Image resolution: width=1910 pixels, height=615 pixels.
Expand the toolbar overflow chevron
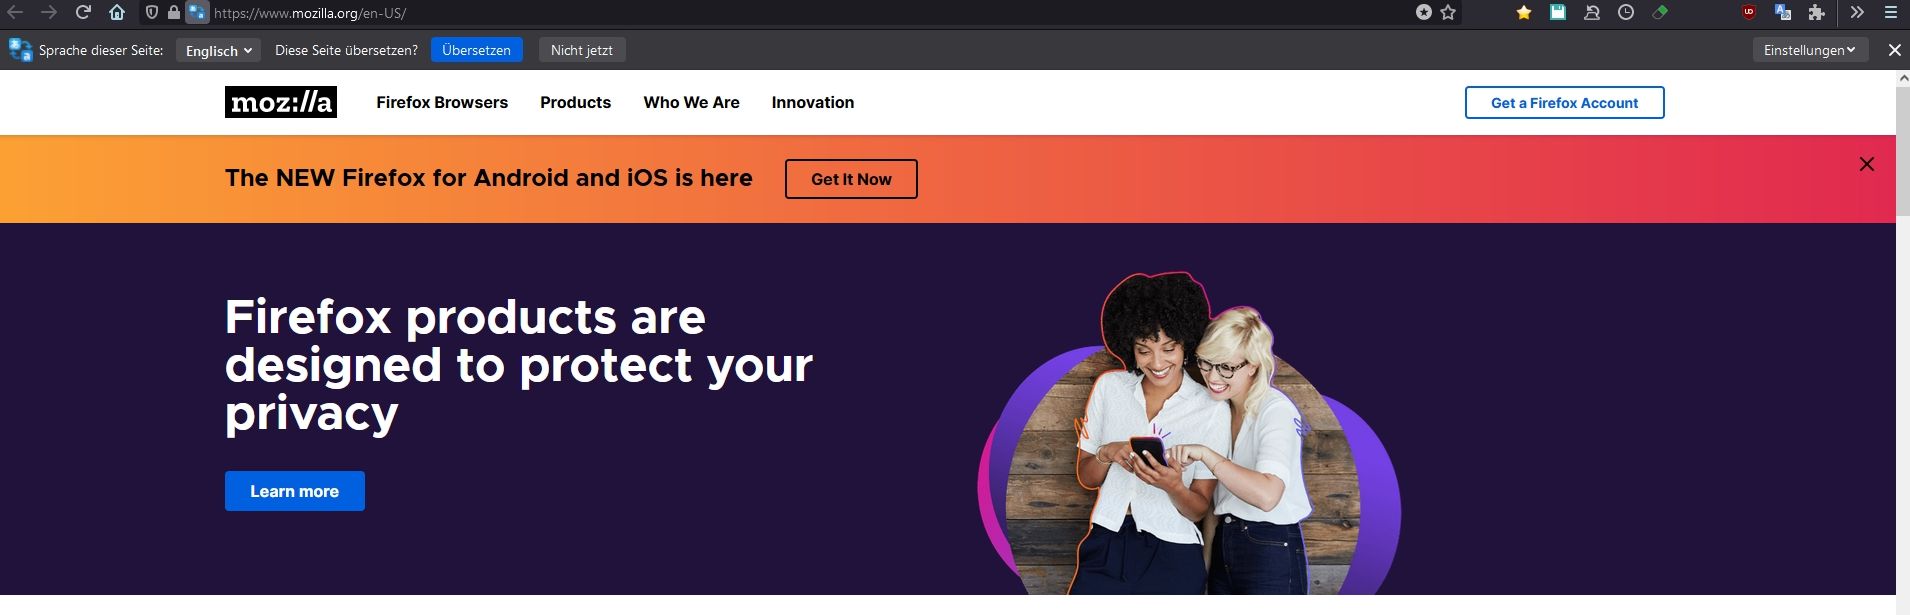point(1857,12)
